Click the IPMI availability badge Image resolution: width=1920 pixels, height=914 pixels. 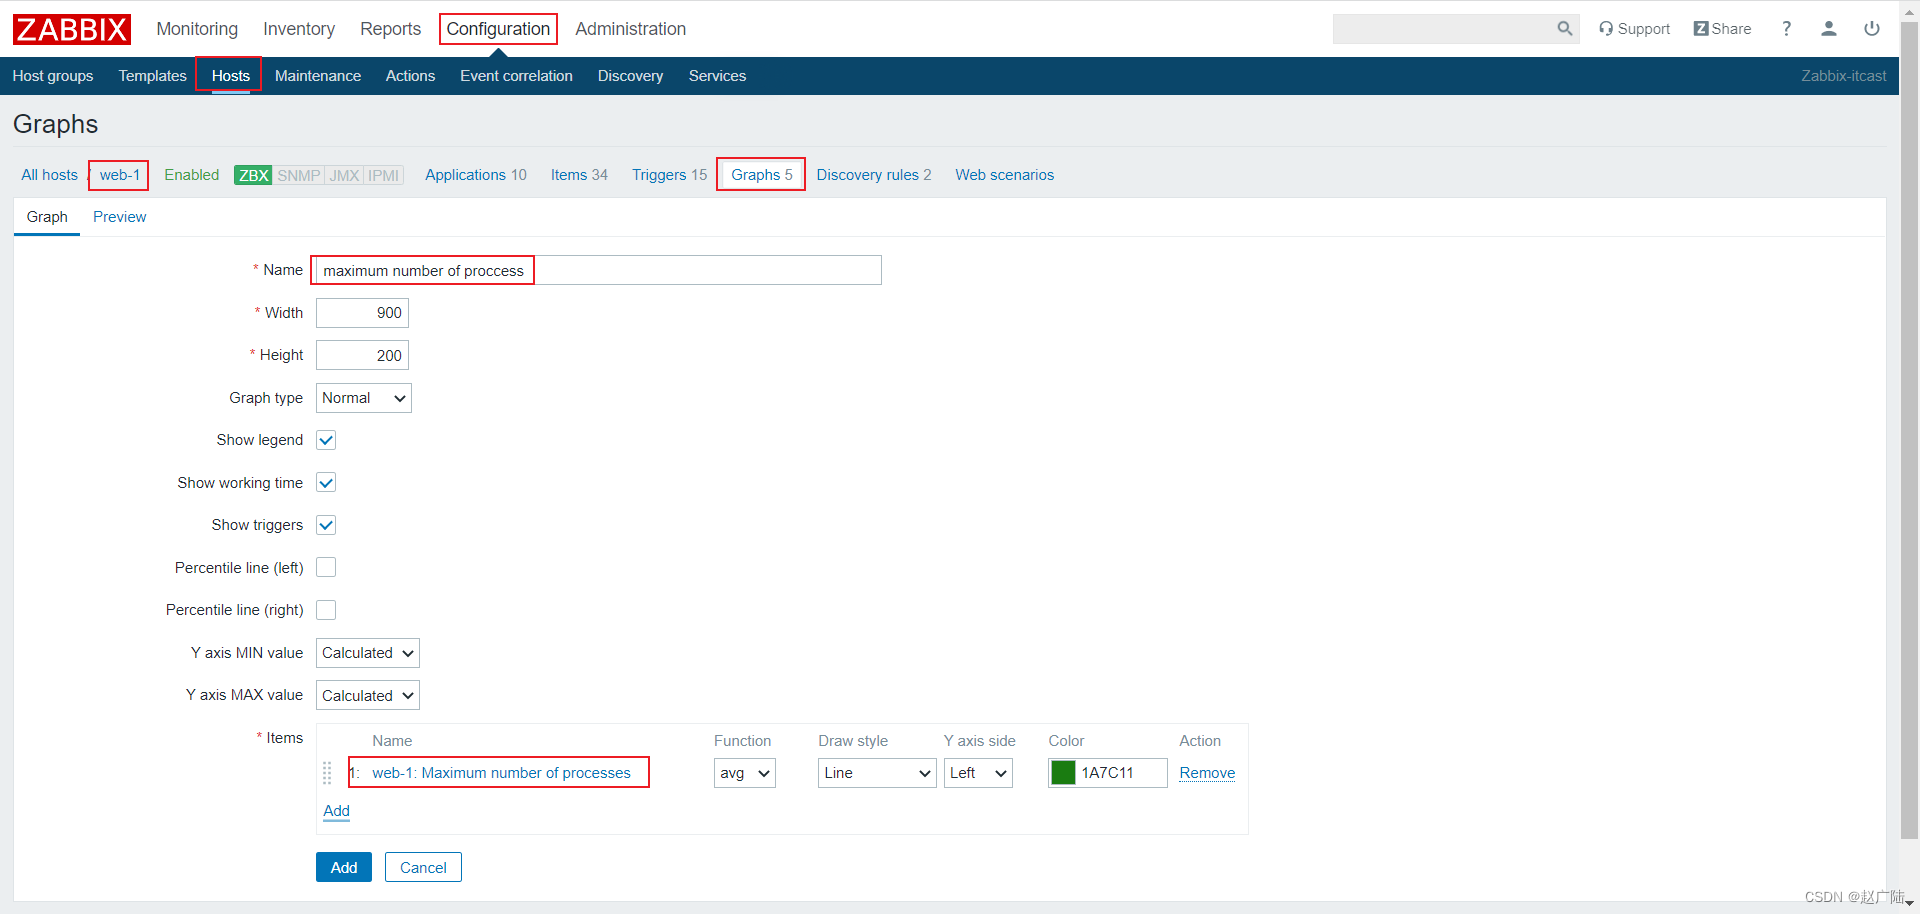point(383,175)
